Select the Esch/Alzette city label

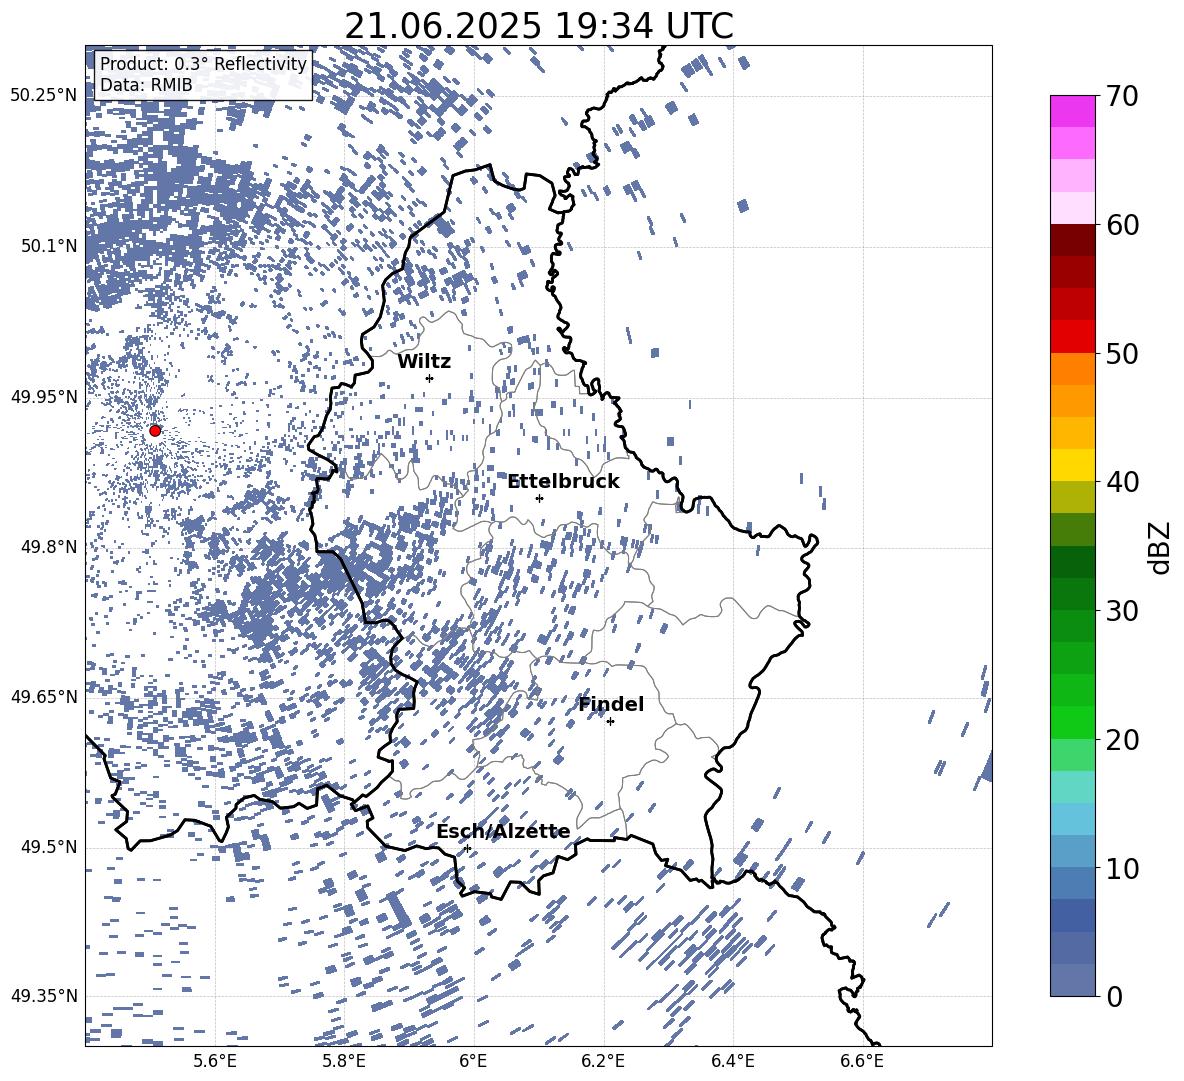[x=504, y=831]
